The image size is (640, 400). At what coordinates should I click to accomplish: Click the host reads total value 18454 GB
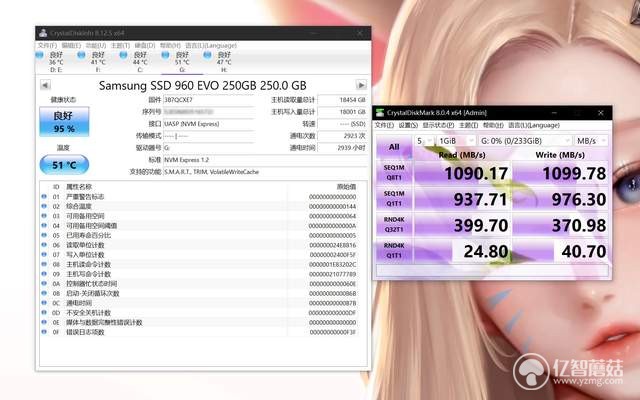click(342, 100)
